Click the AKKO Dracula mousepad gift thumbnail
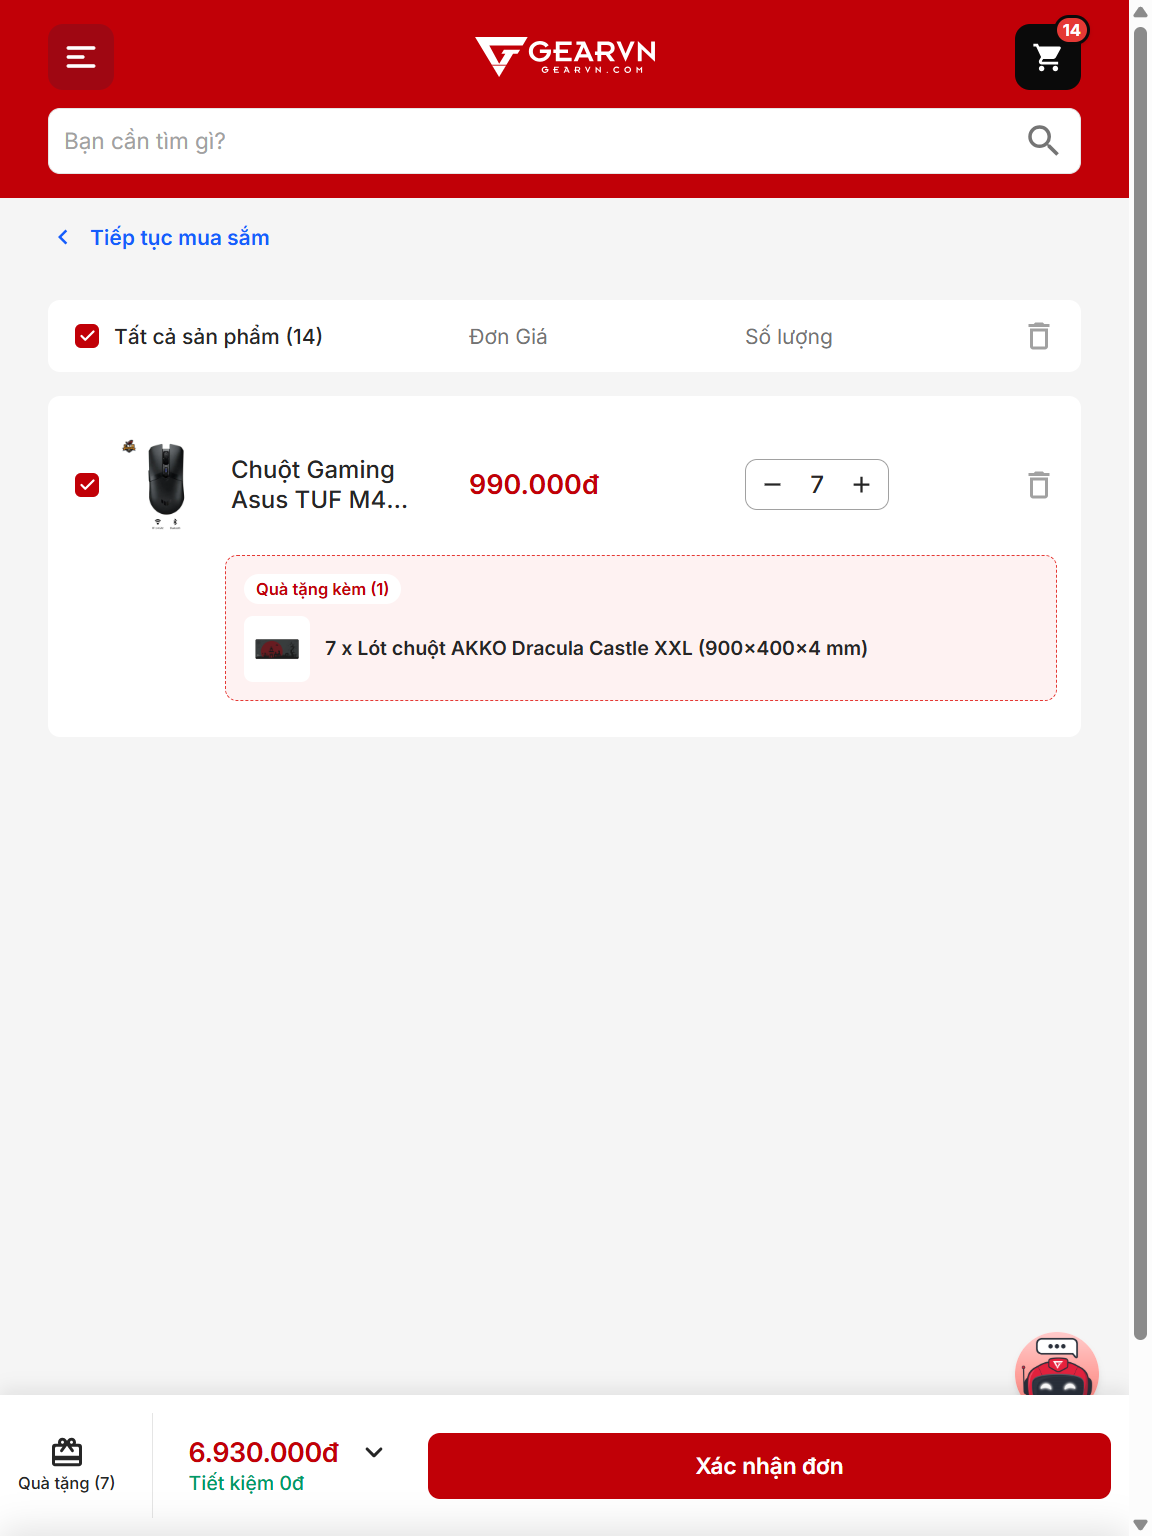 click(277, 649)
